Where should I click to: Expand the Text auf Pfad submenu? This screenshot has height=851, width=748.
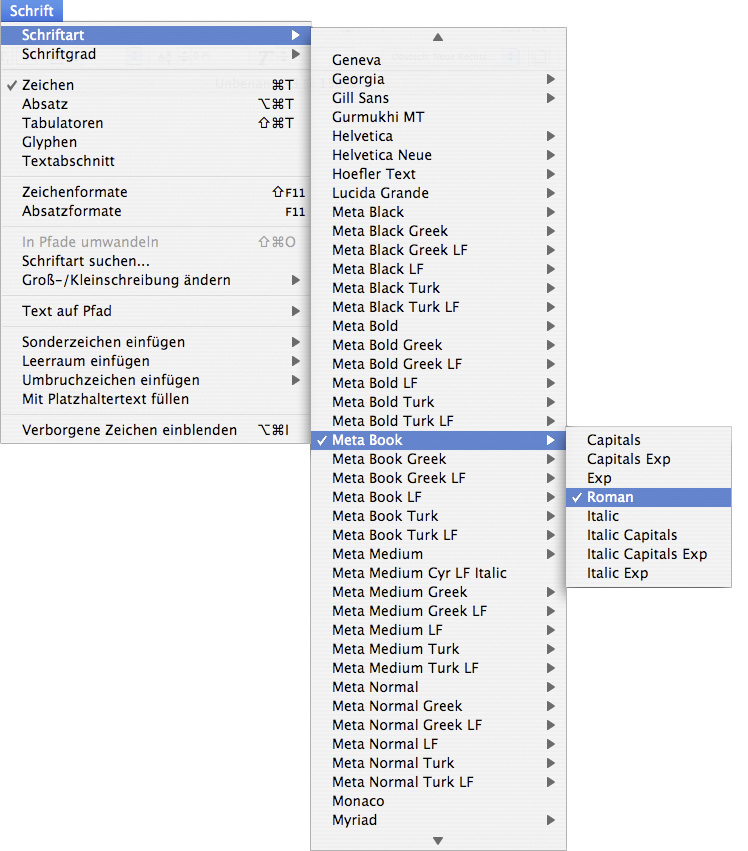pyautogui.click(x=156, y=311)
